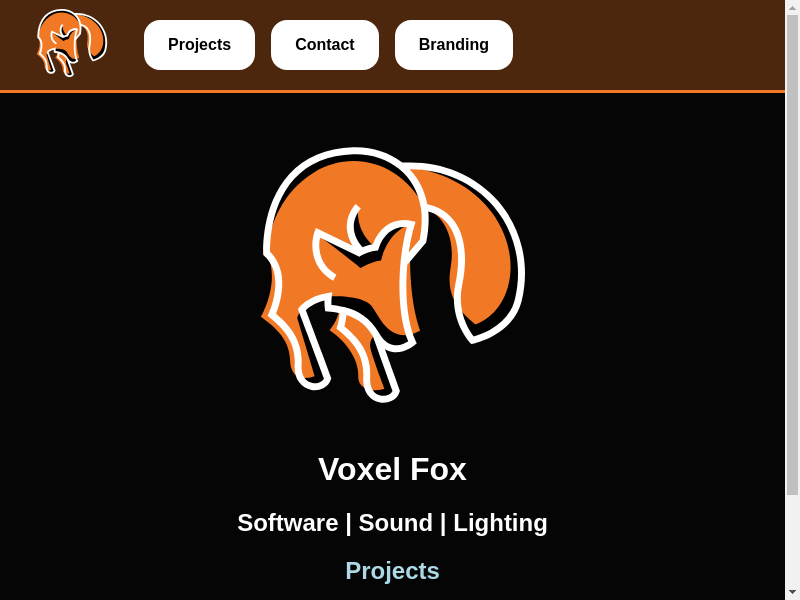The height and width of the screenshot is (600, 800).
Task: Click the small Voxel Fox header logo
Action: pyautogui.click(x=71, y=43)
